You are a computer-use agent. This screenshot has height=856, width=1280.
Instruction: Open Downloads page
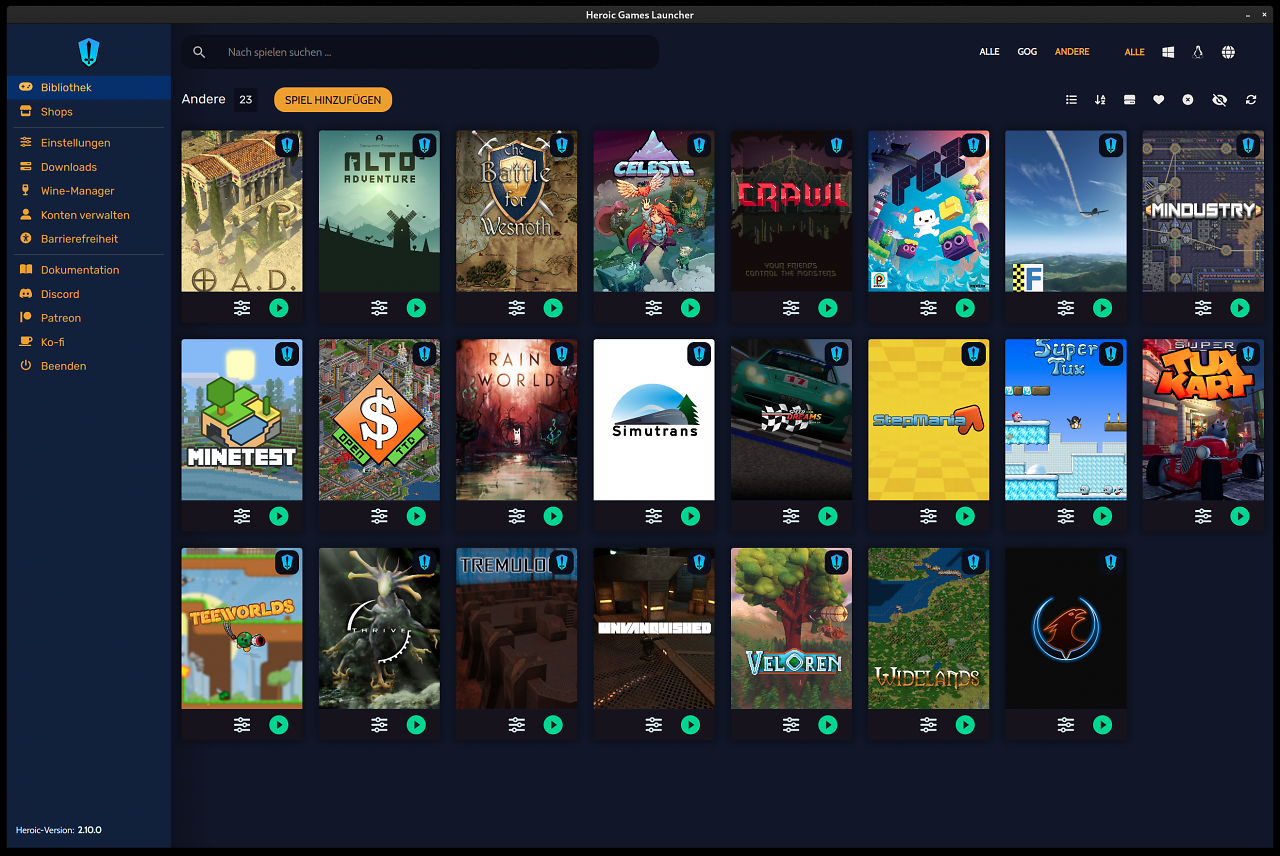tap(89, 167)
